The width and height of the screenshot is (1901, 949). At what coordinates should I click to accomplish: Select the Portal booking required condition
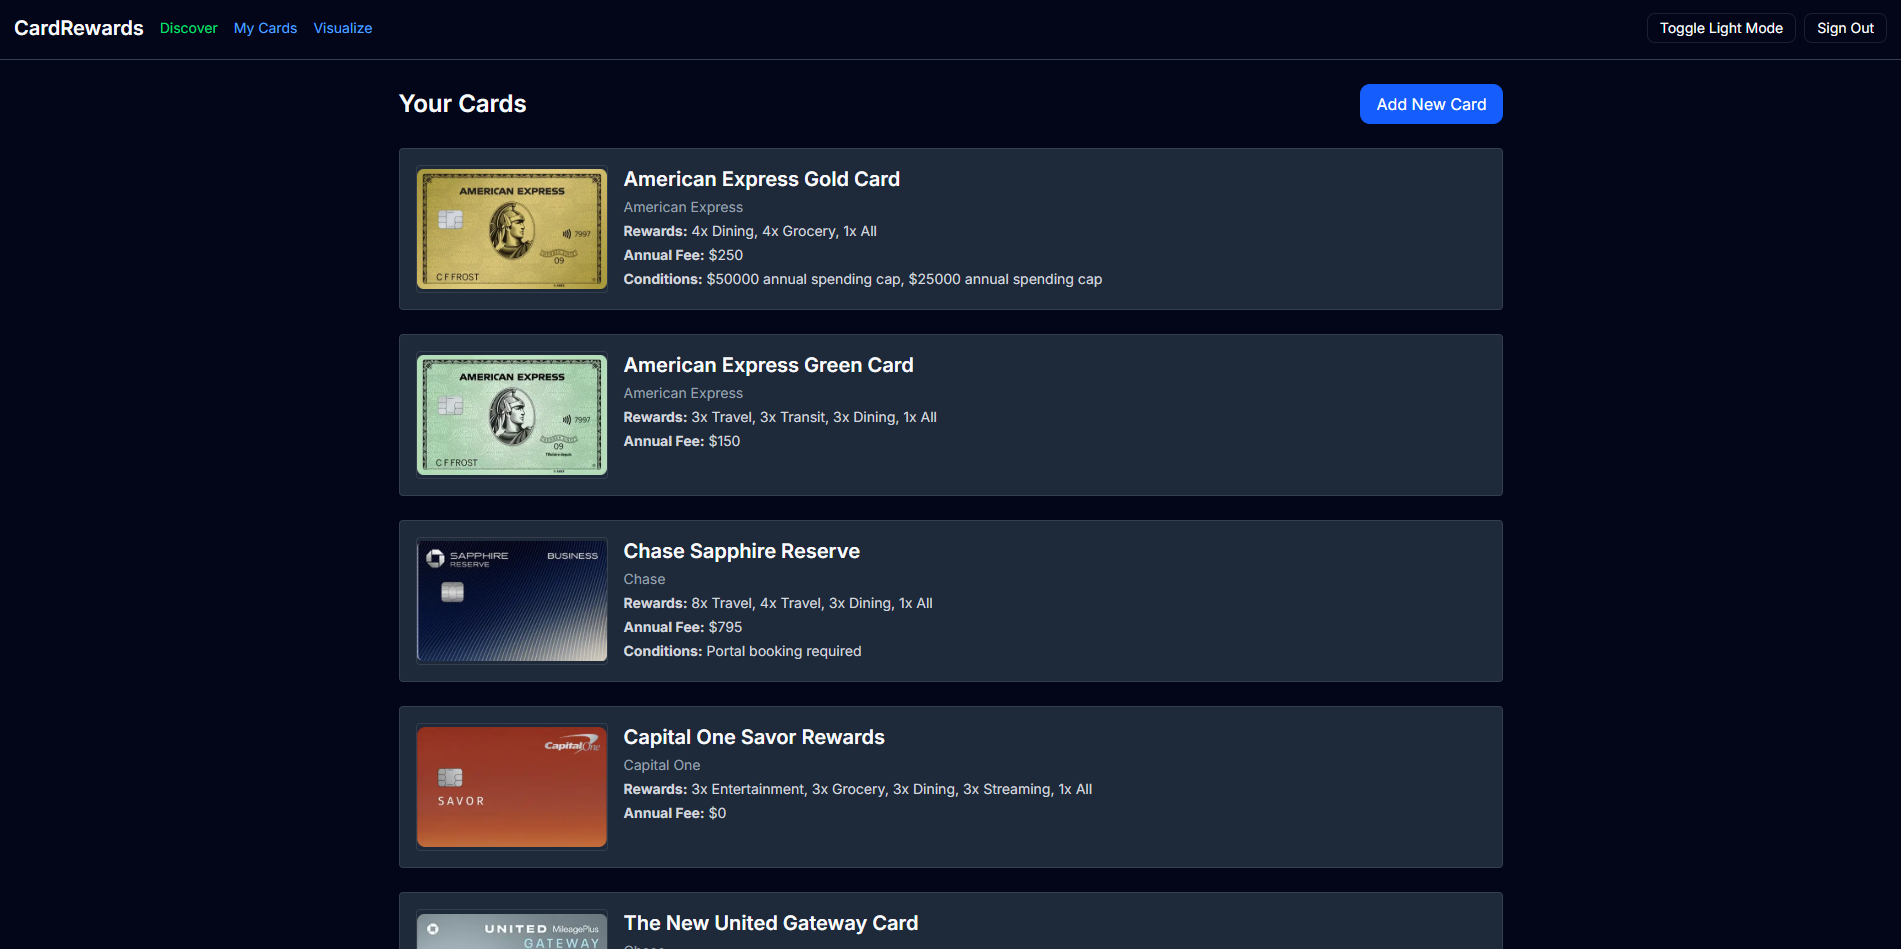coord(743,651)
